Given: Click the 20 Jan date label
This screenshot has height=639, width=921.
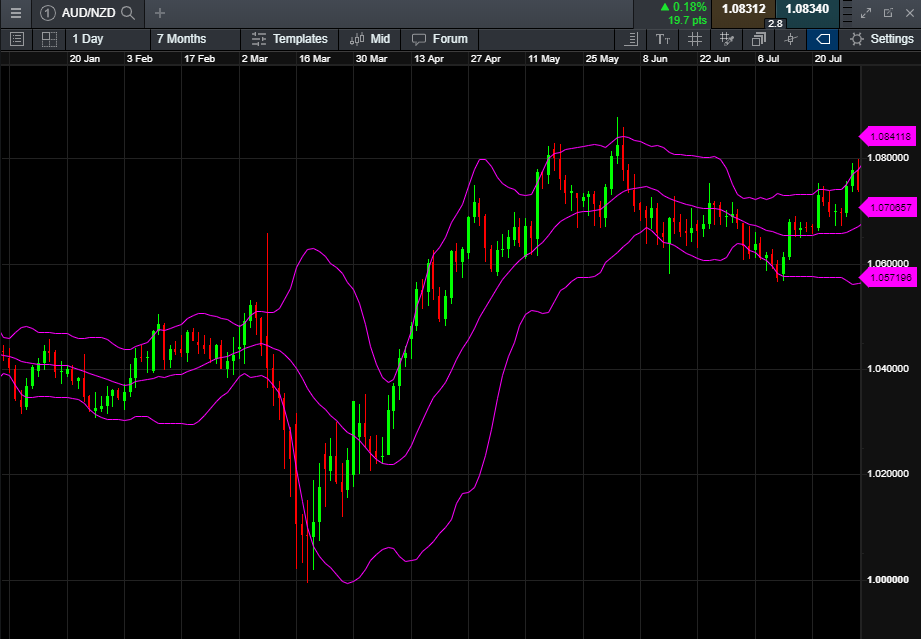Looking at the screenshot, I should click(x=85, y=59).
